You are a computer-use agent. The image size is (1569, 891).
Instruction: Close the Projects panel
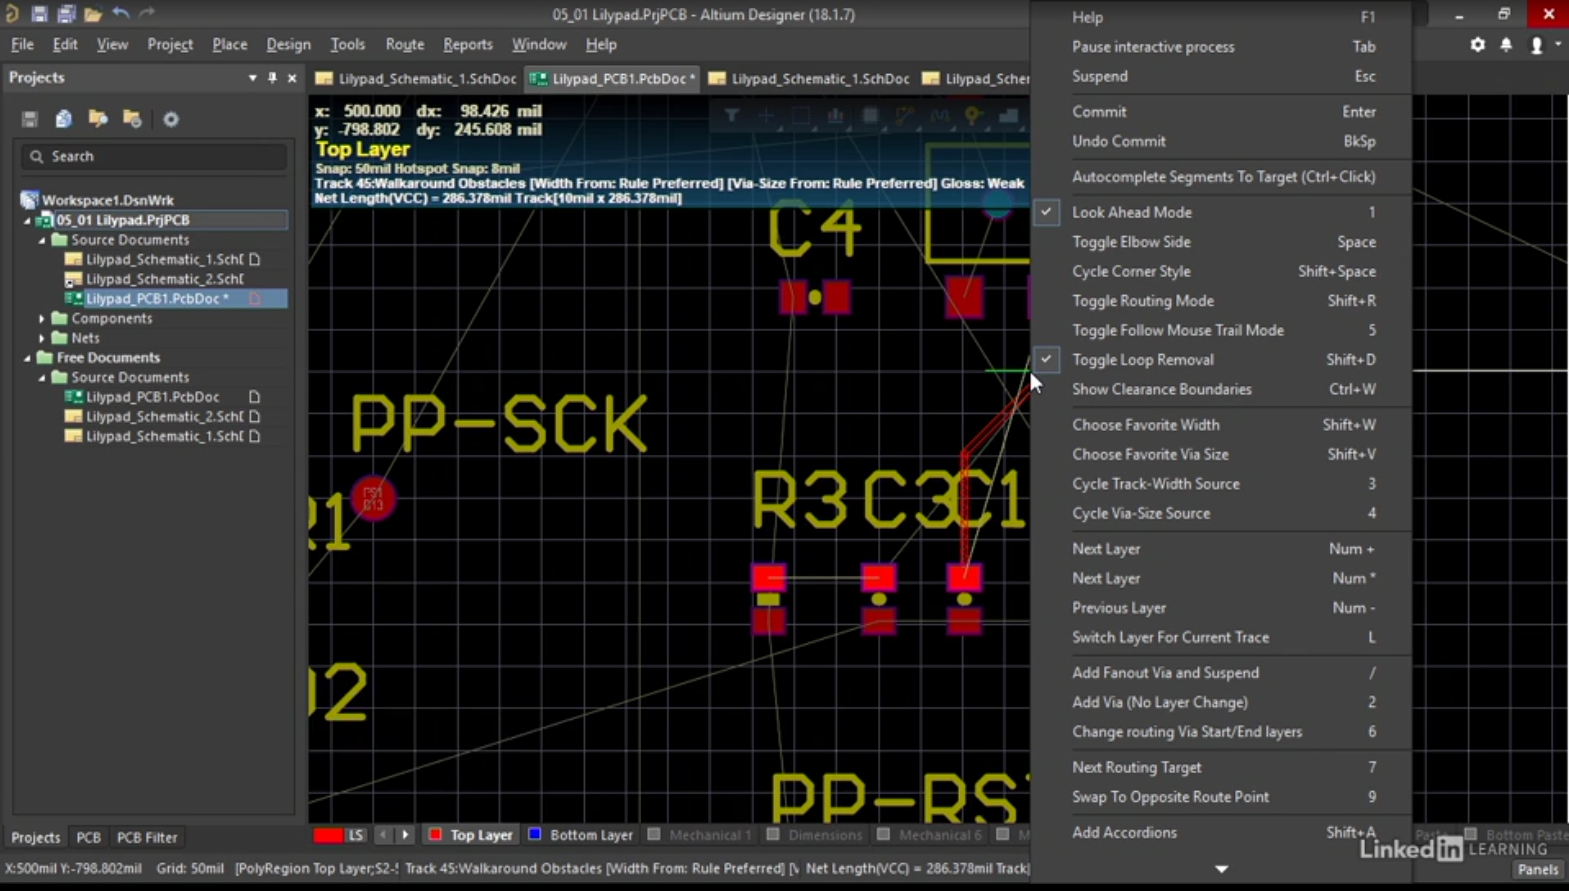pos(292,78)
